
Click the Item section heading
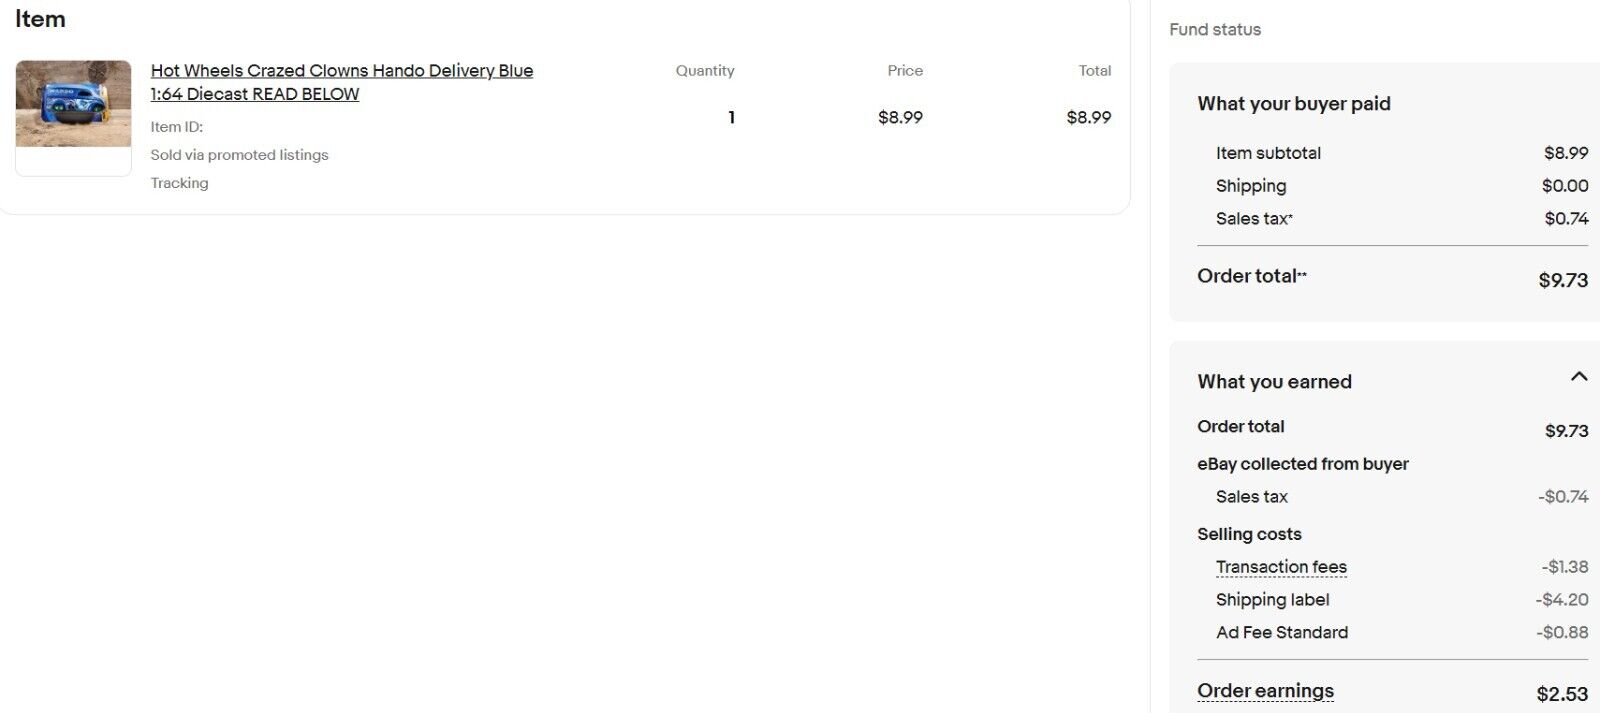40,19
